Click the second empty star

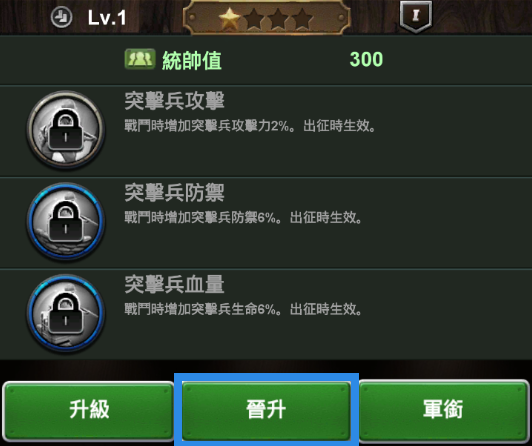pos(254,19)
